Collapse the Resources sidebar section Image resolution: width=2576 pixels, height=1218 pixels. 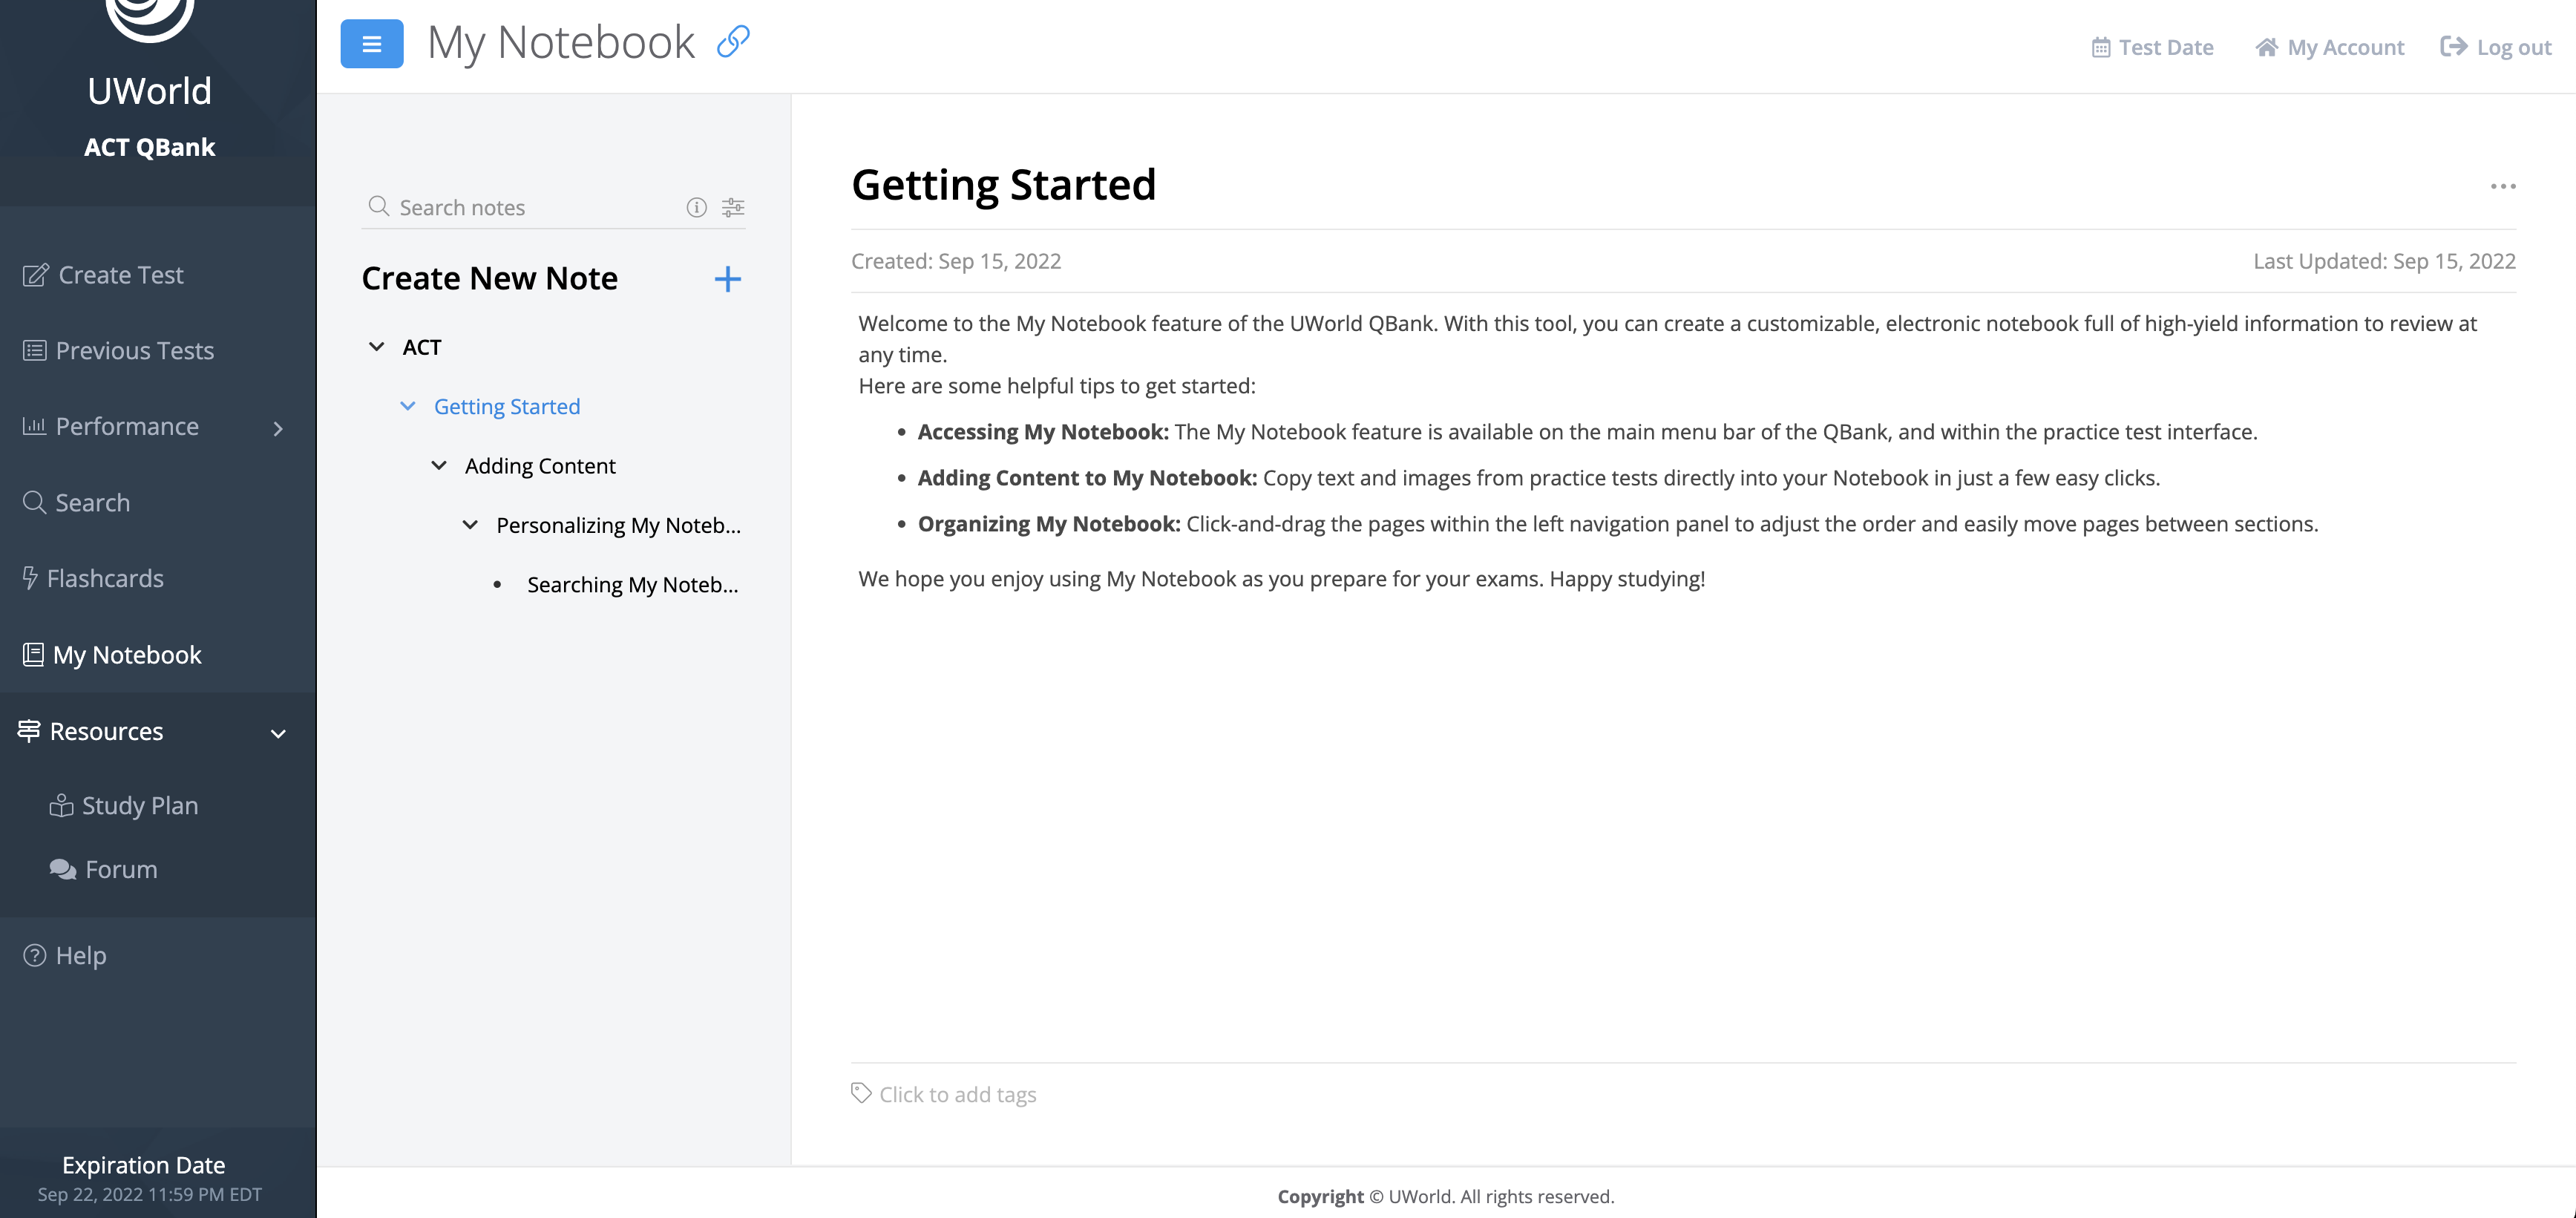[278, 733]
